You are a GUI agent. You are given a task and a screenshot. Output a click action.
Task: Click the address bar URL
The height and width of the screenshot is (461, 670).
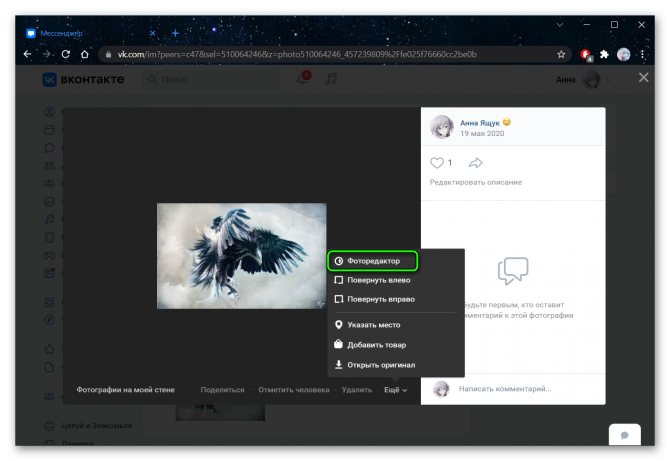[297, 54]
